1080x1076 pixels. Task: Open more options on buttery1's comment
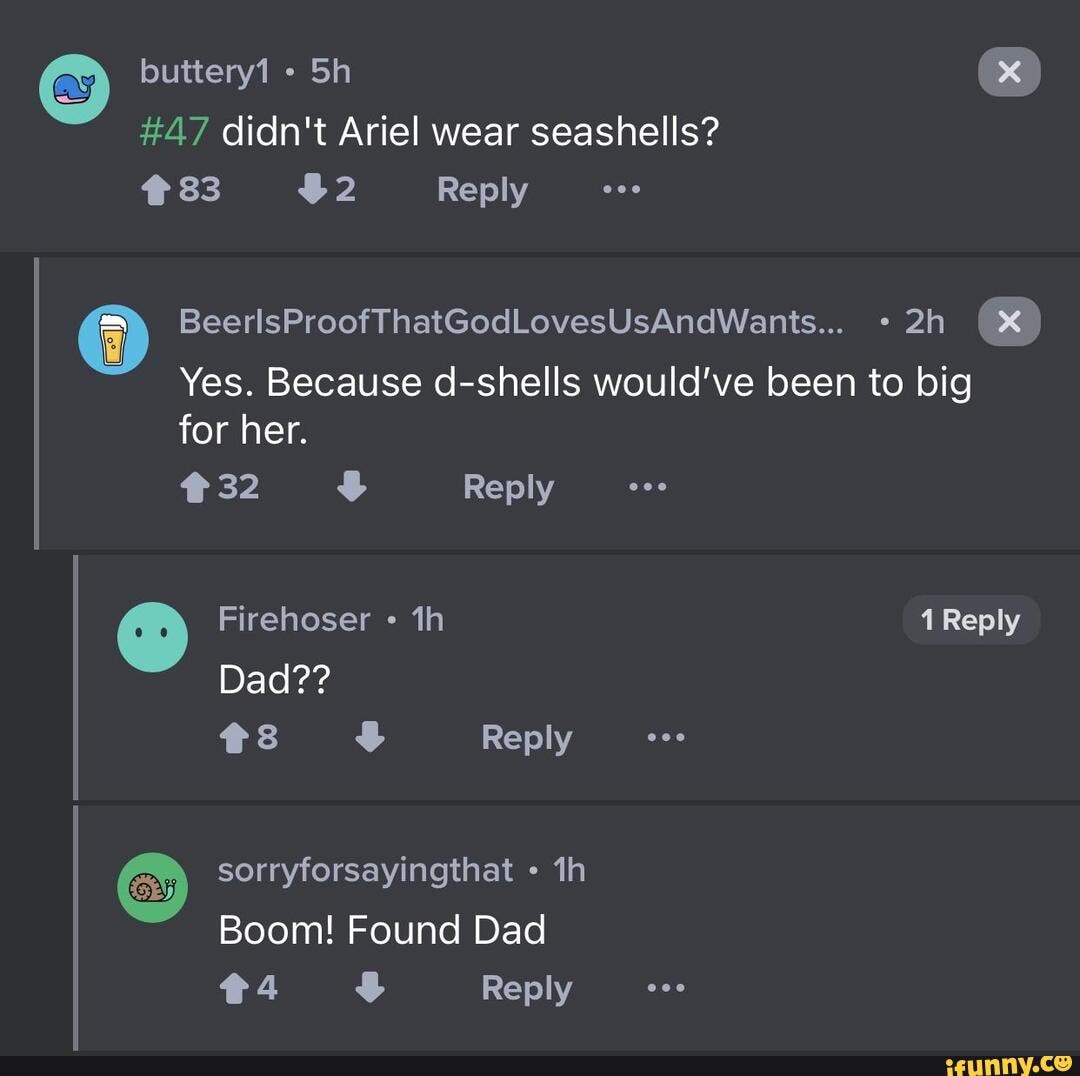pos(622,189)
